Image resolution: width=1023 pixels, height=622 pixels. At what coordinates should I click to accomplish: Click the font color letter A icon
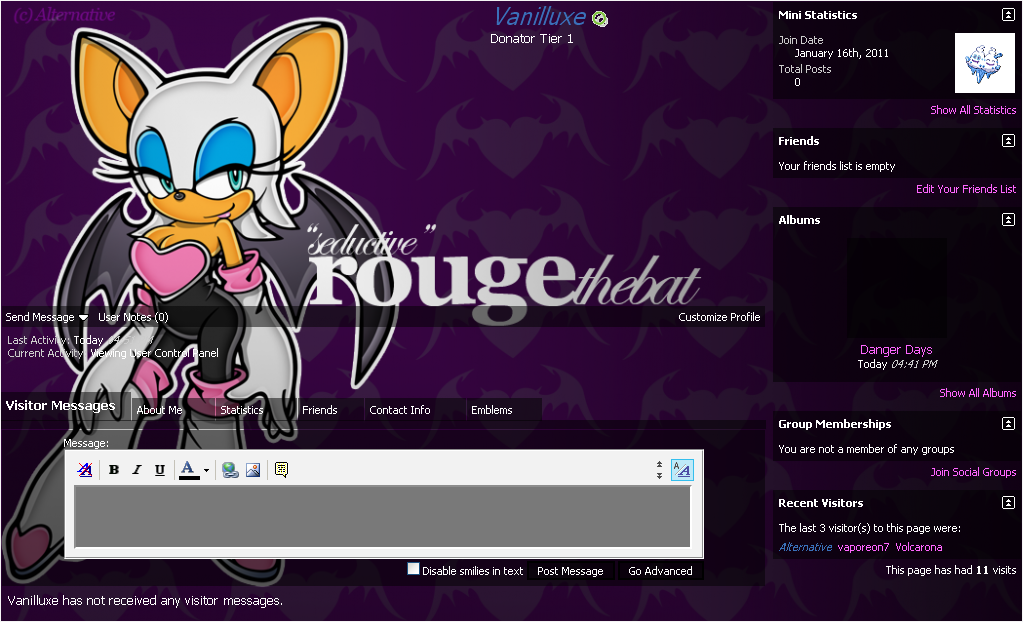click(189, 470)
